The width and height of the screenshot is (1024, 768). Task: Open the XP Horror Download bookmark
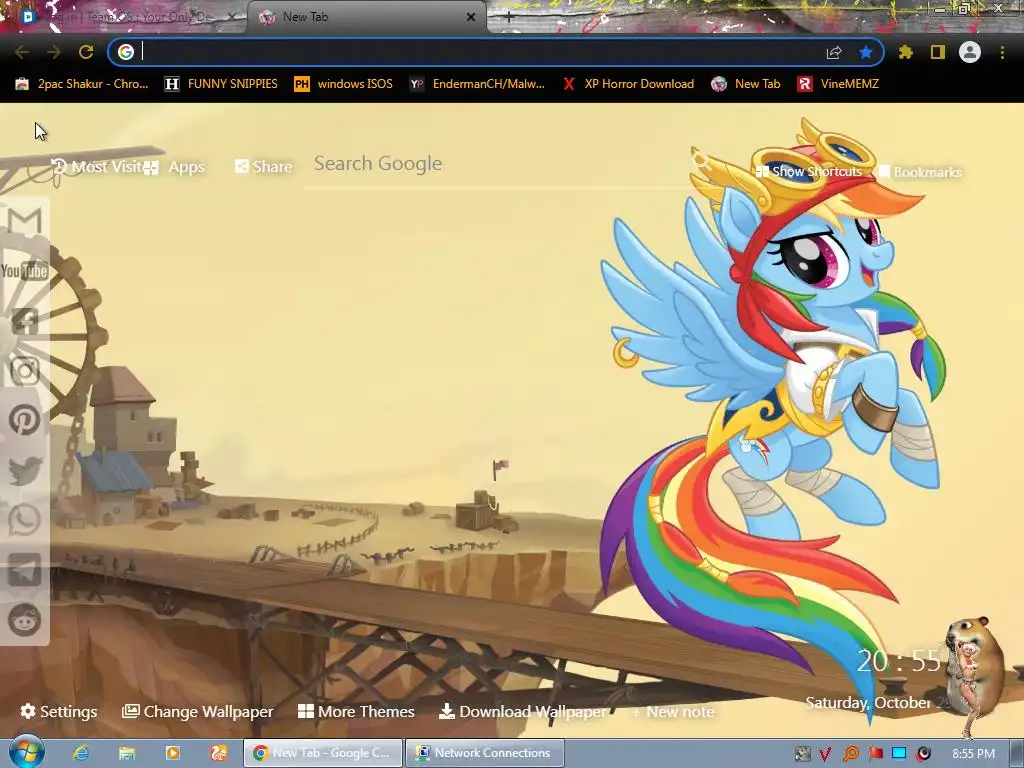pyautogui.click(x=628, y=84)
